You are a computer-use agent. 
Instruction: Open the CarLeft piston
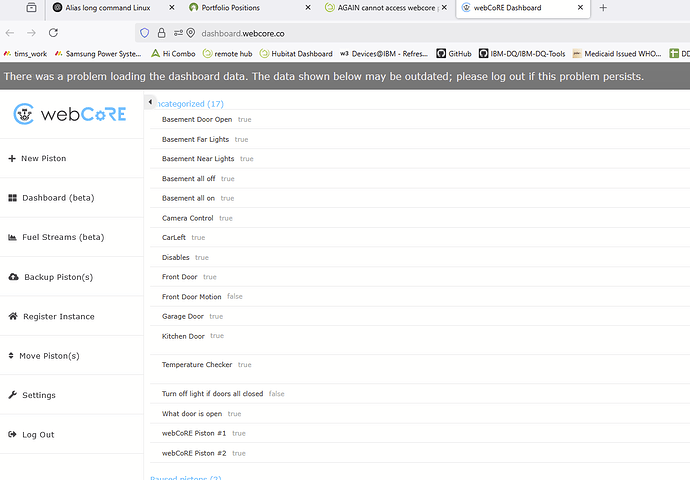coord(174,238)
